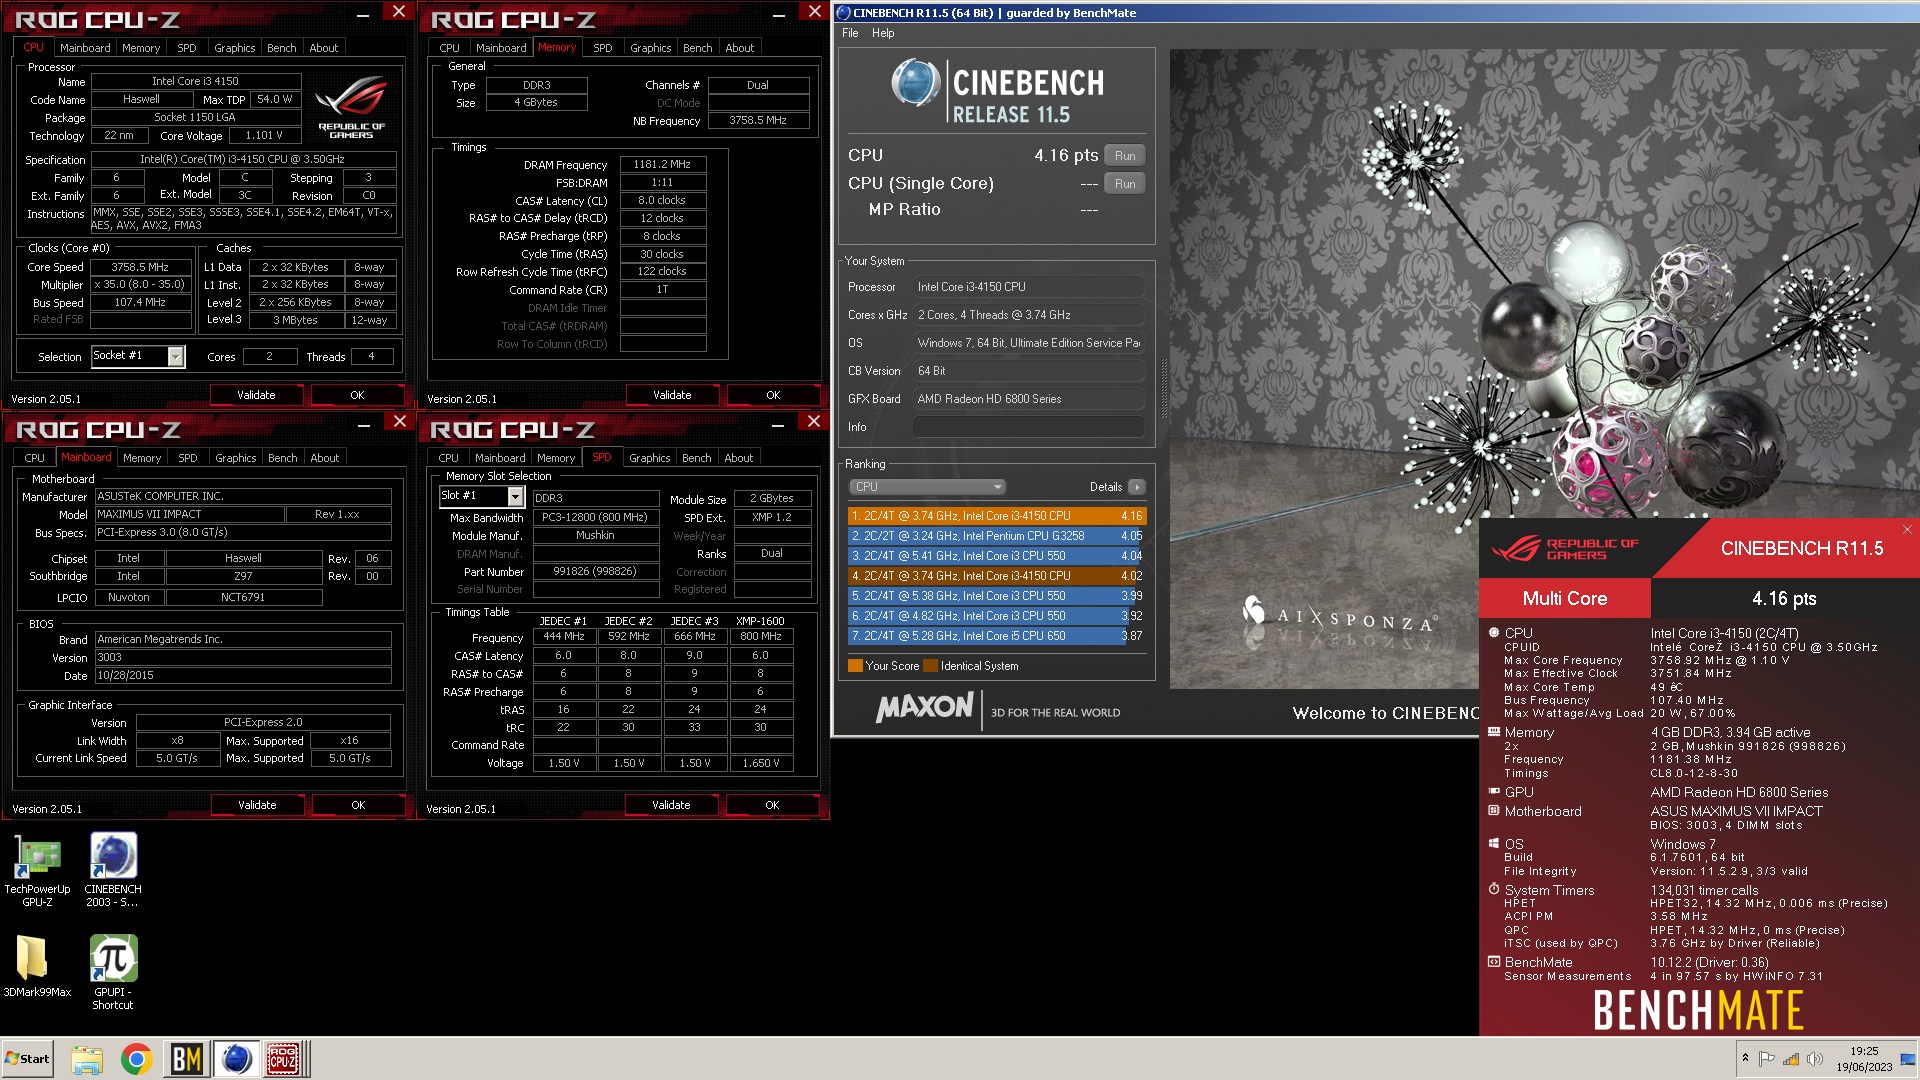1920x1080 pixels.
Task: Switch to Mainboard tab in CPU-Z CPU window
Action: pos(85,48)
